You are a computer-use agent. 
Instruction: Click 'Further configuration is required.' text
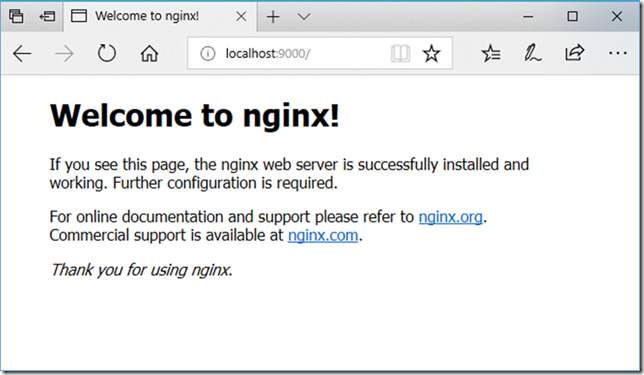point(225,183)
